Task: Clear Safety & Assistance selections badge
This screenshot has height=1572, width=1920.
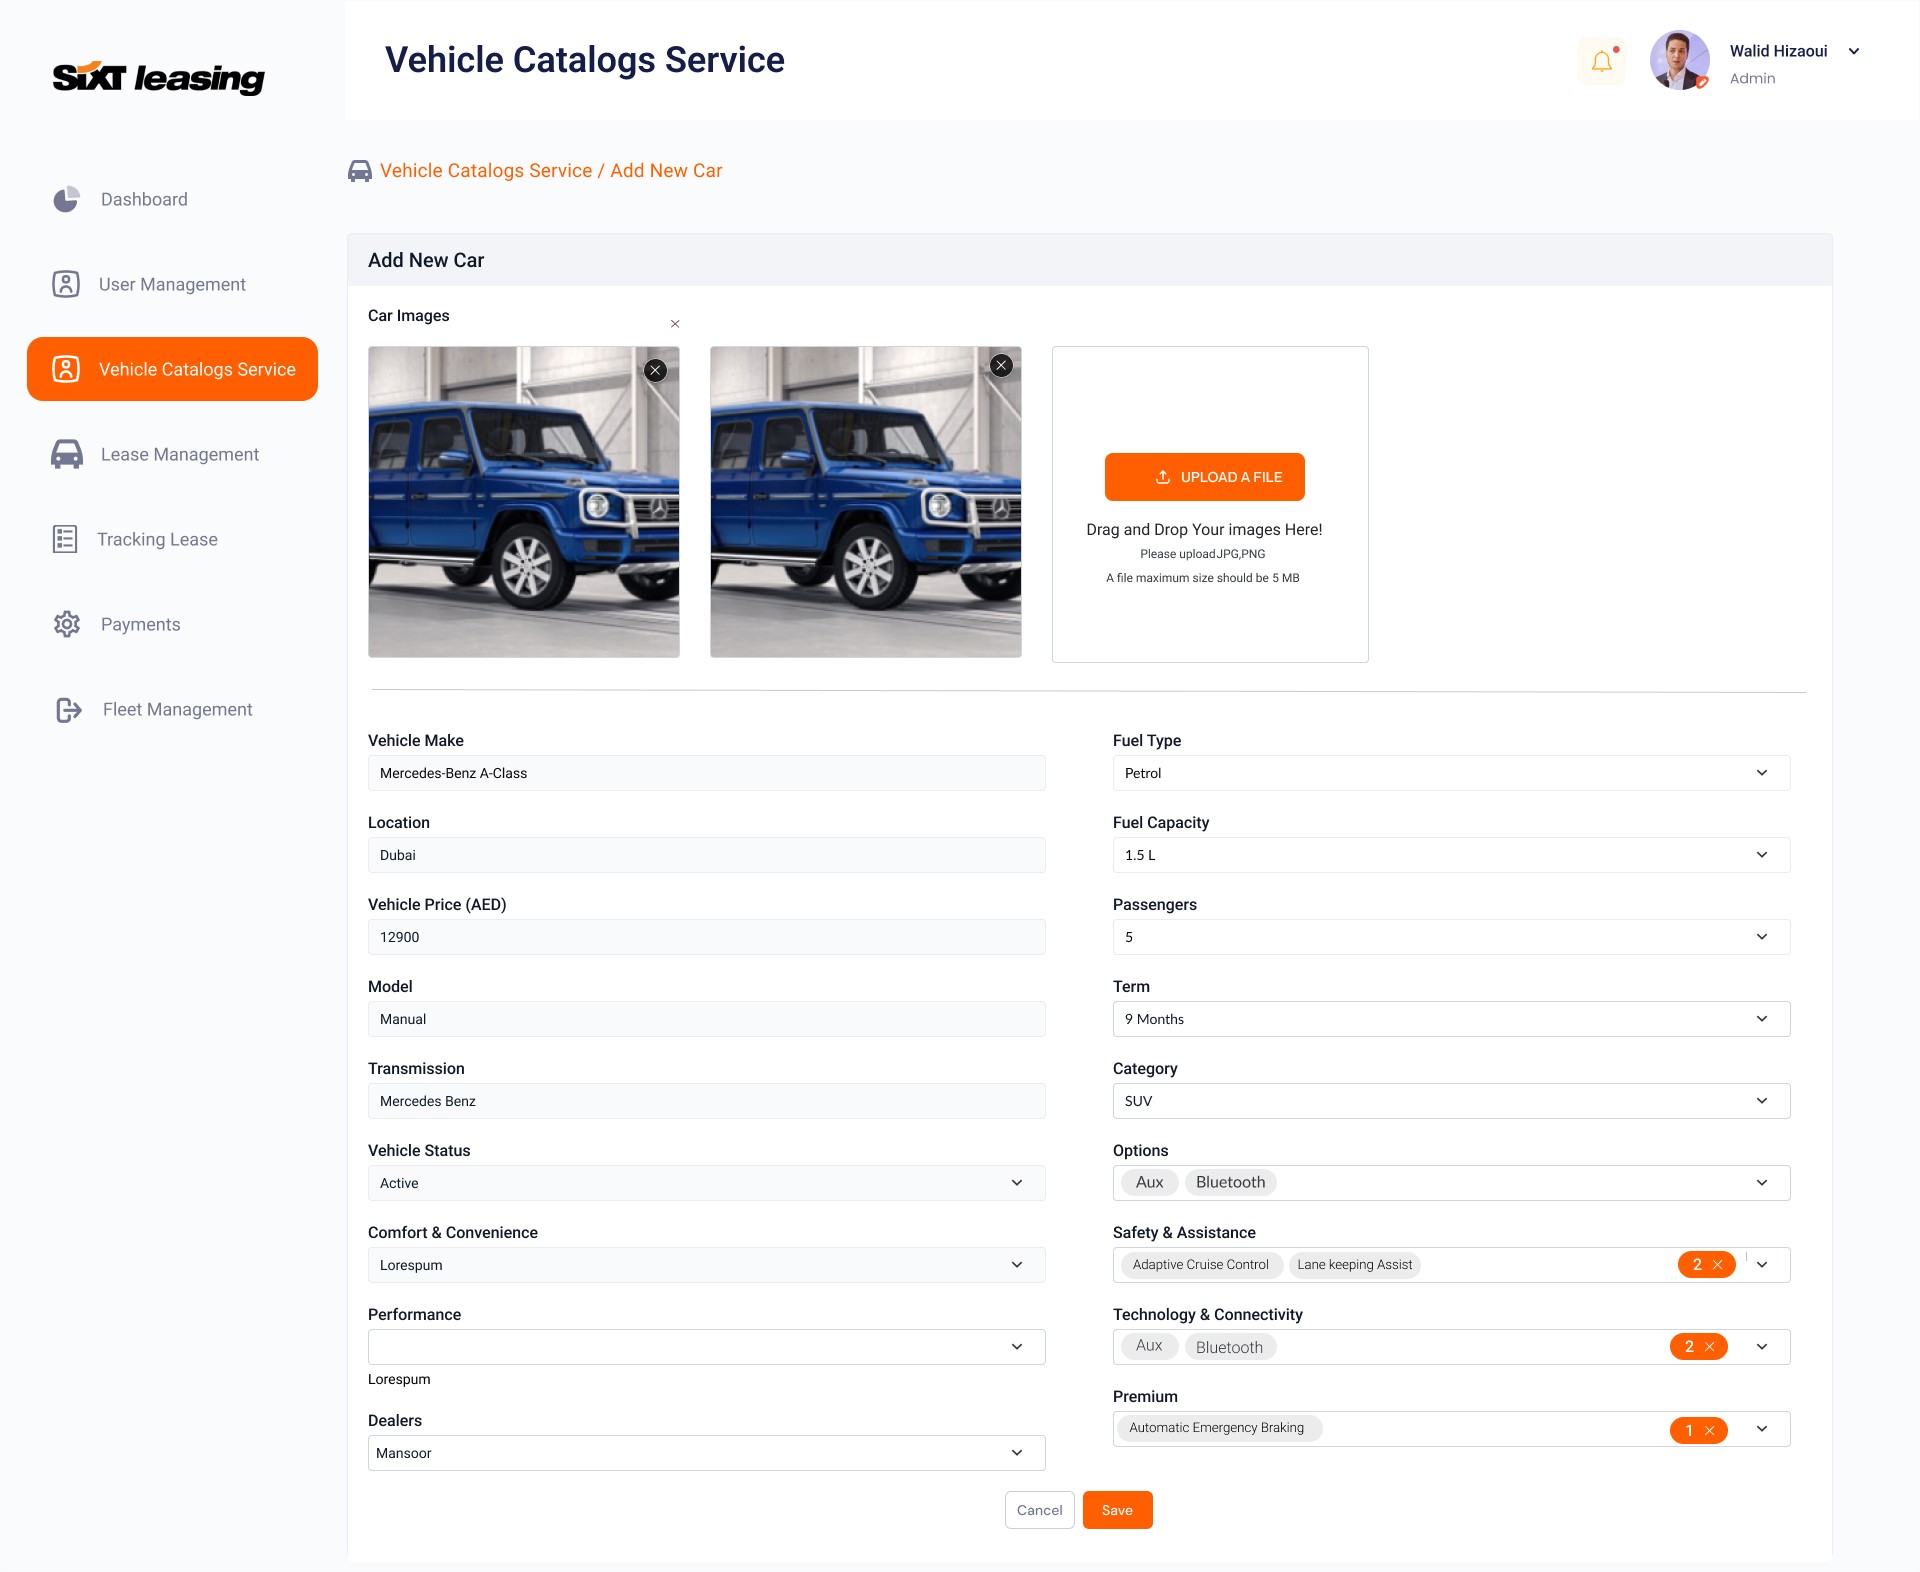Action: tap(1717, 1265)
